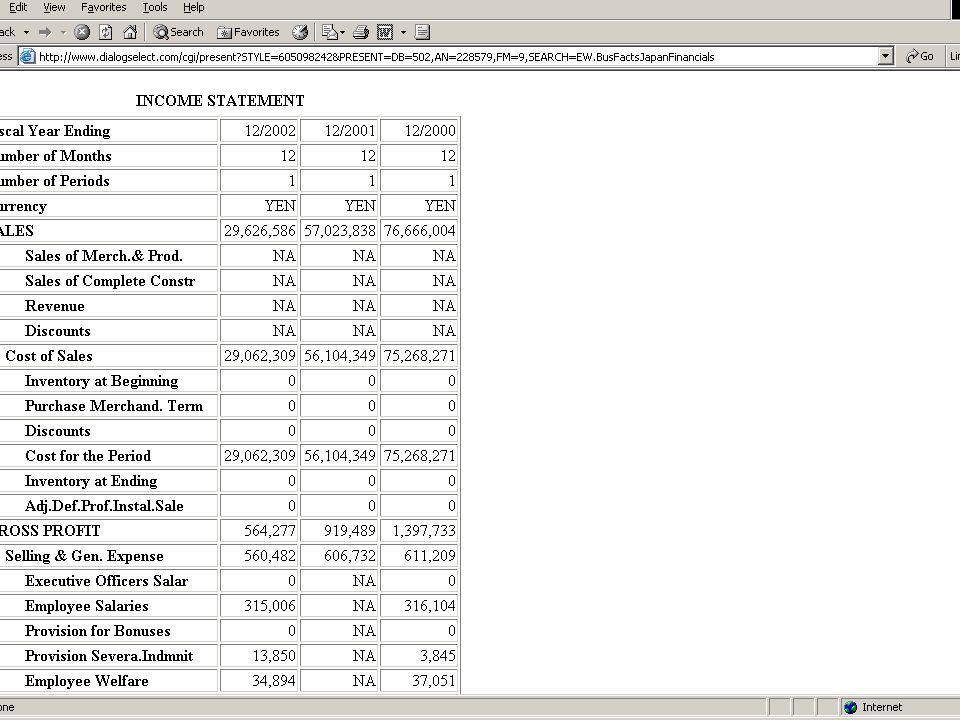
Task: Click the Employee Welfare row label
Action: pos(87,681)
